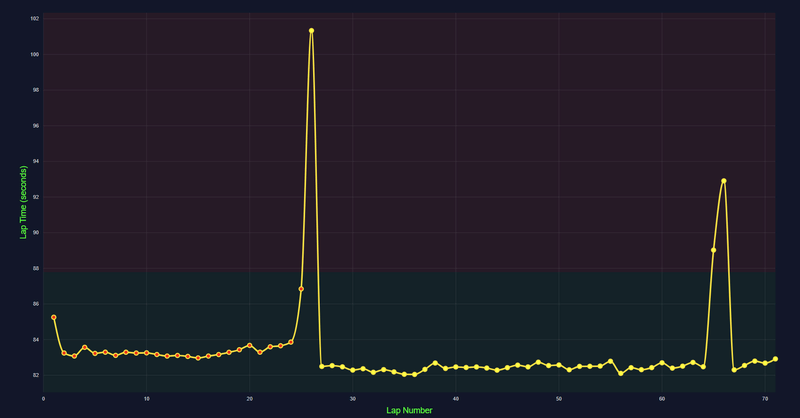The height and width of the screenshot is (418, 800).
Task: Click the '20' x-axis tick label
Action: 249,399
